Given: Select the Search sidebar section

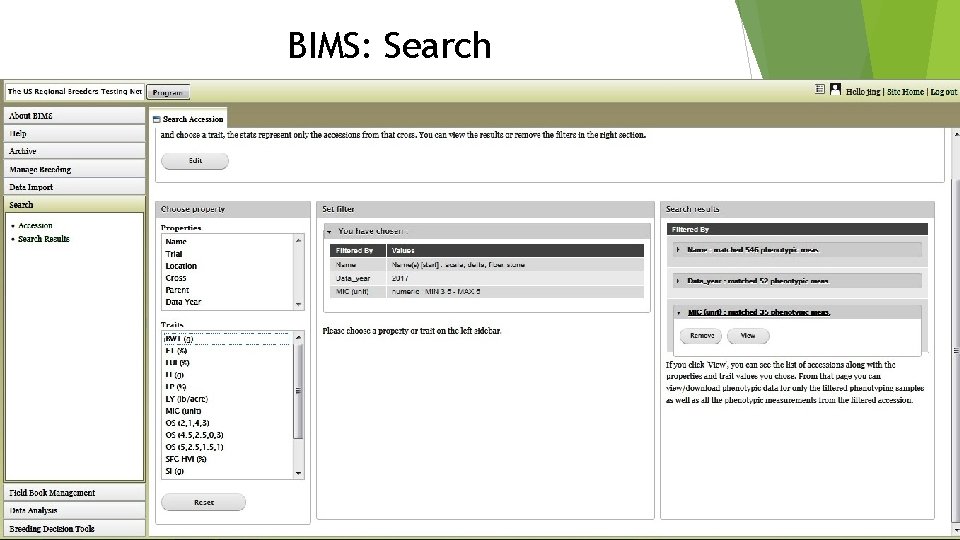Looking at the screenshot, I should click(75, 204).
